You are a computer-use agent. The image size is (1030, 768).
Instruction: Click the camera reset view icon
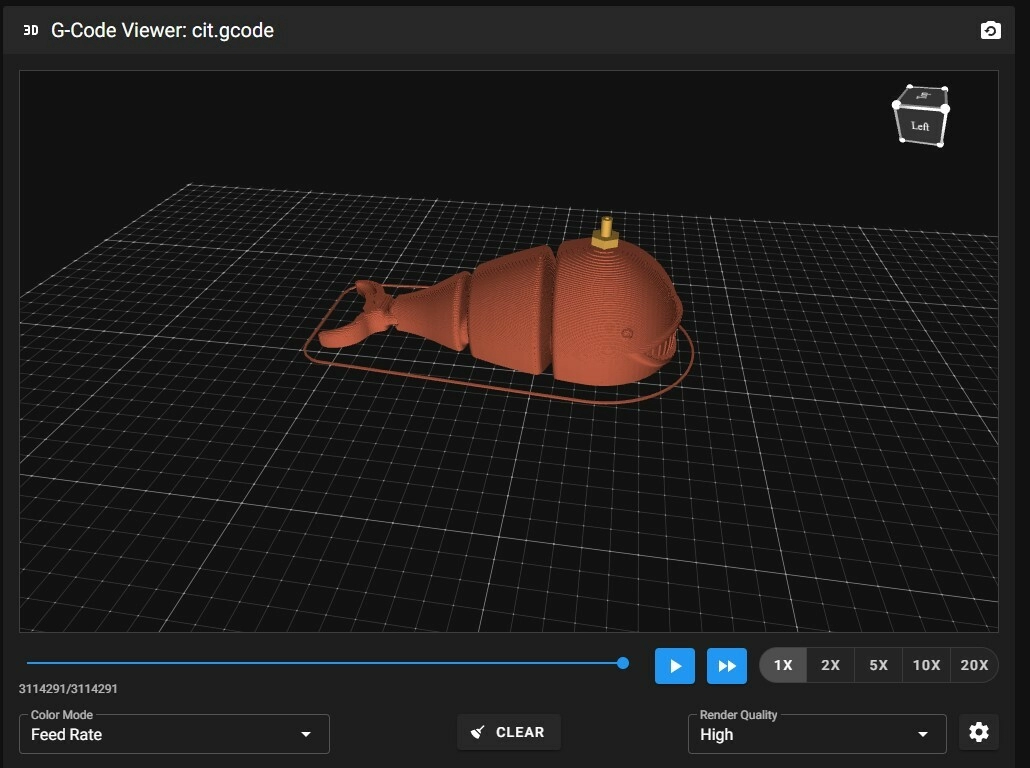click(990, 30)
